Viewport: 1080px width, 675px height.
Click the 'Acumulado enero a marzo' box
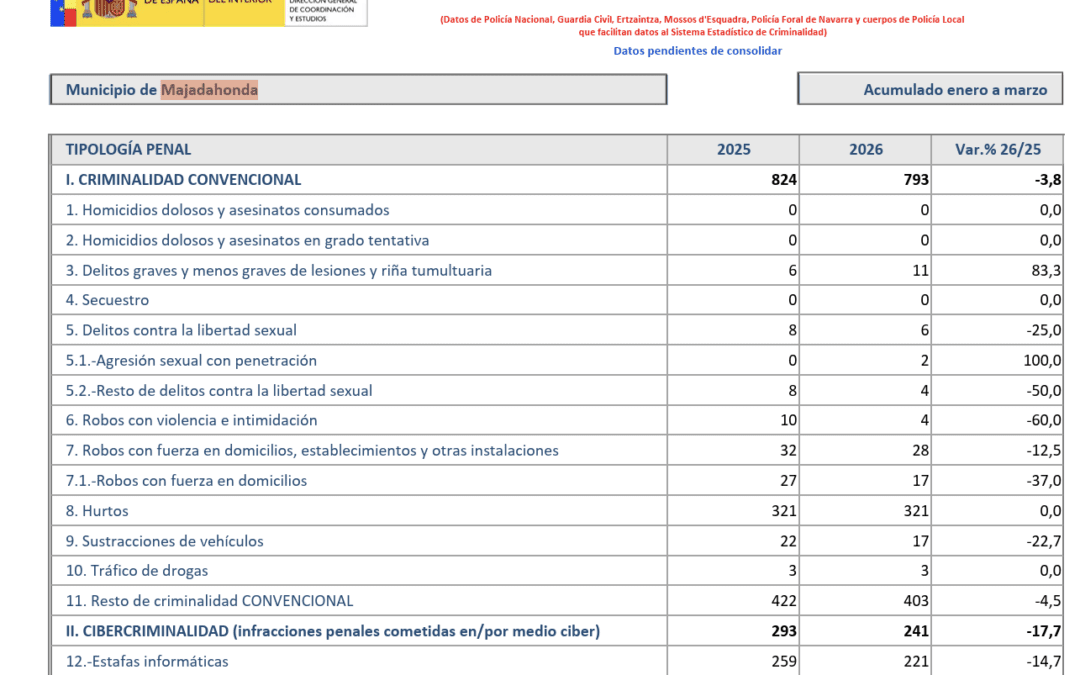(930, 89)
